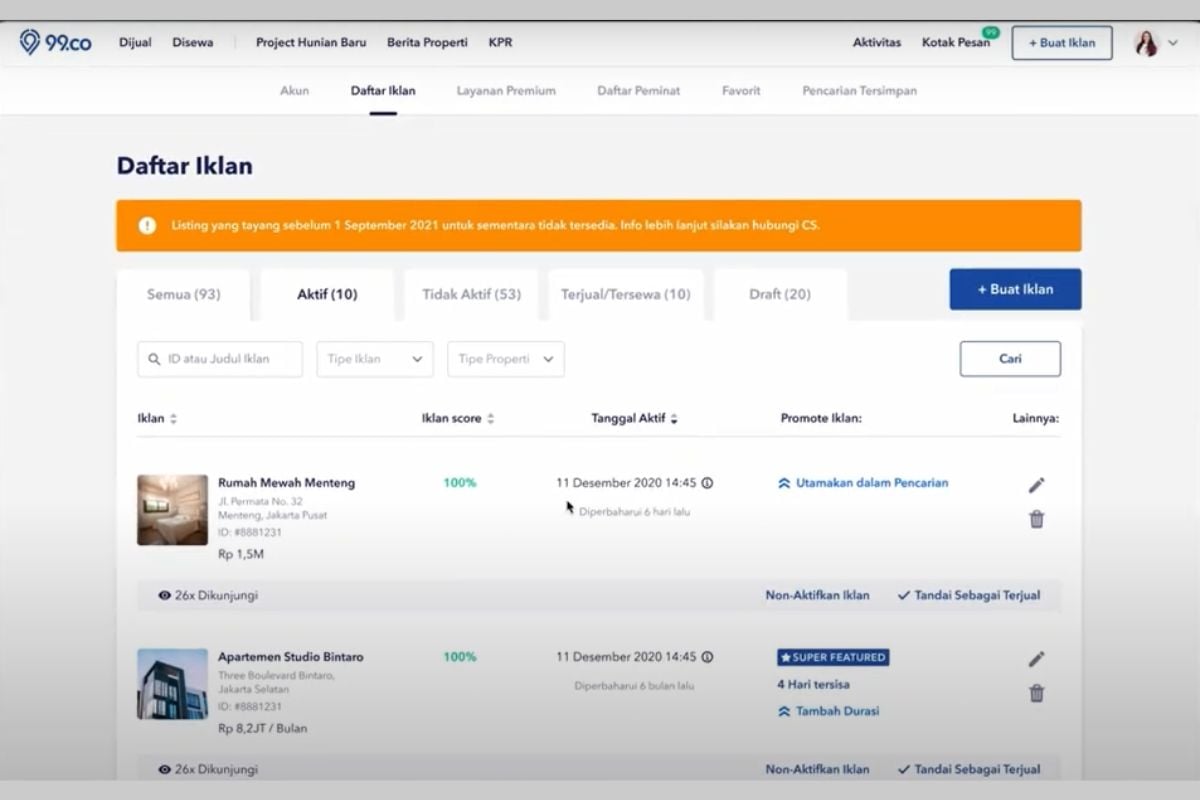Open Rumah Mewah Menteng thumbnail

tap(172, 510)
